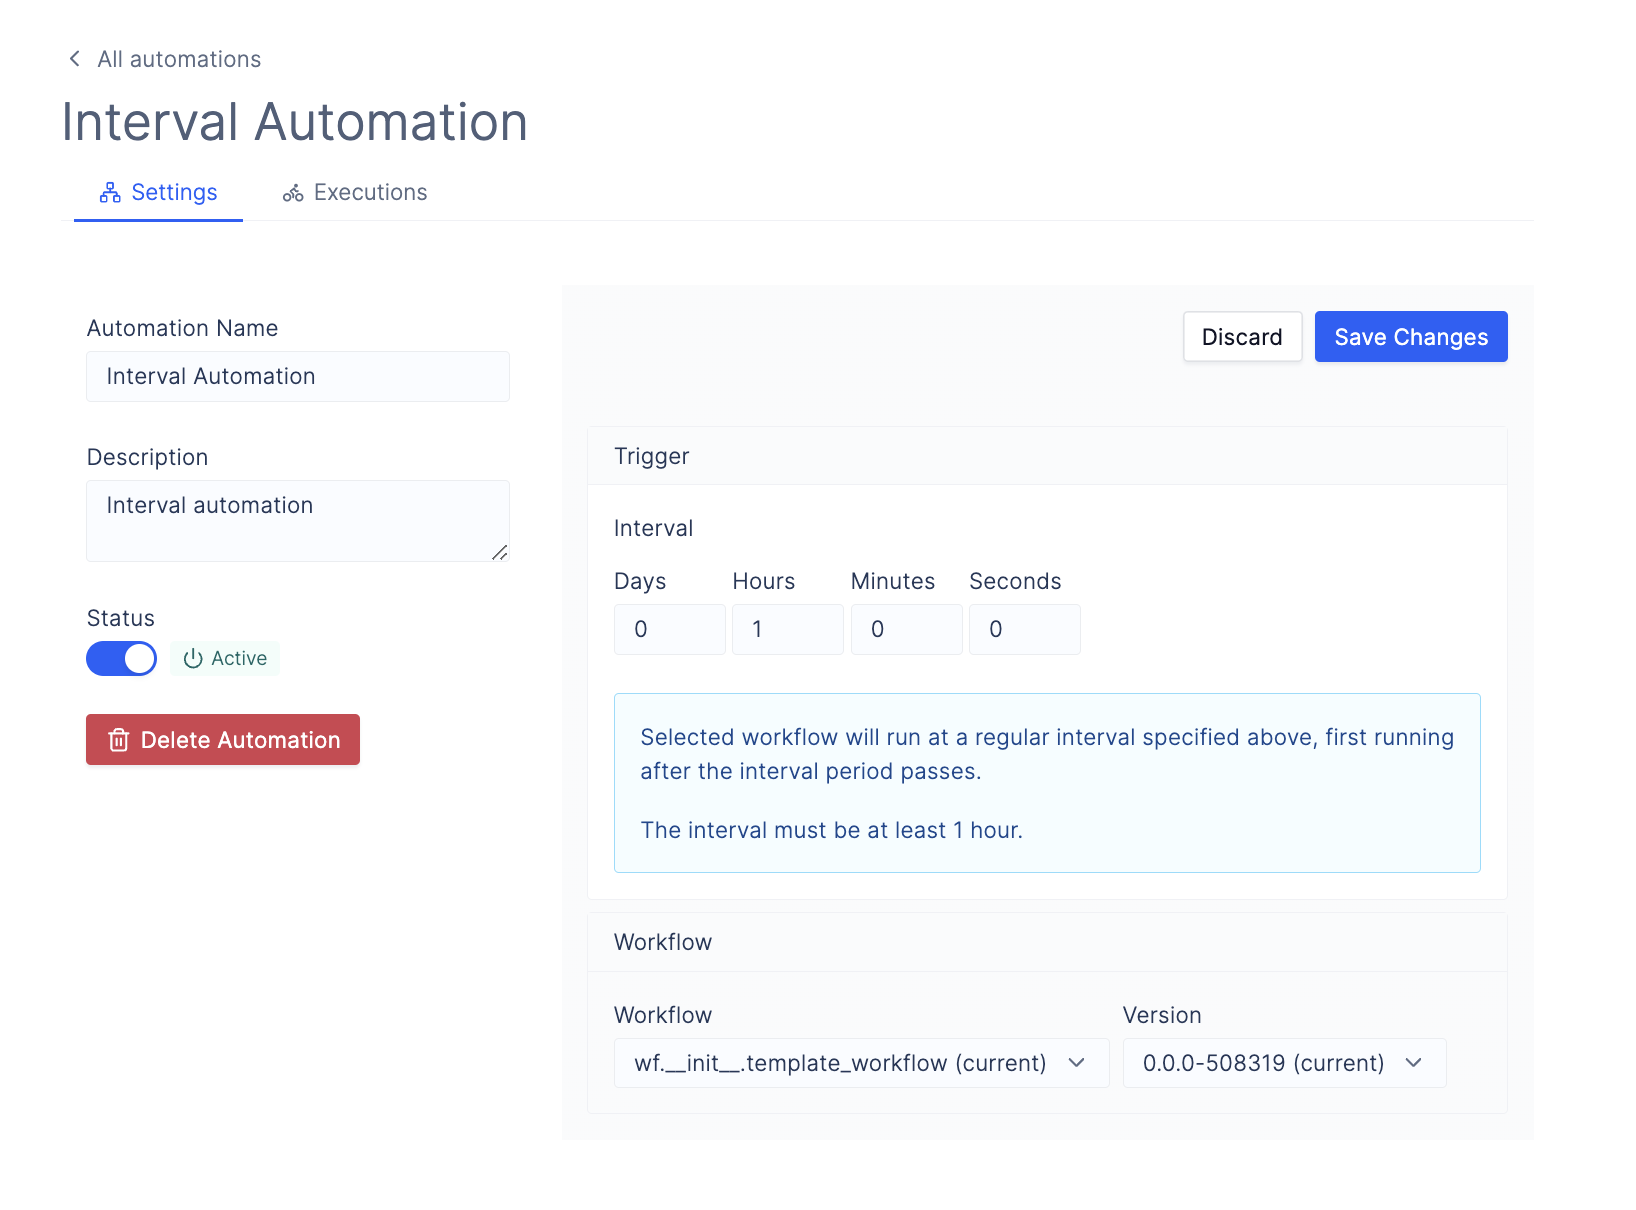The height and width of the screenshot is (1210, 1636).
Task: Click the branch icon next to Executions
Action: tap(292, 192)
